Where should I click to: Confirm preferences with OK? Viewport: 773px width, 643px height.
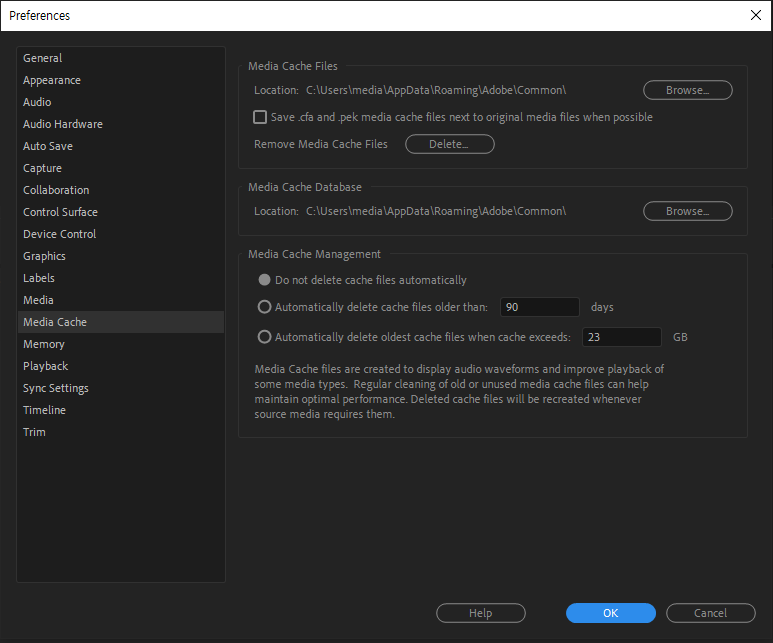pos(611,613)
